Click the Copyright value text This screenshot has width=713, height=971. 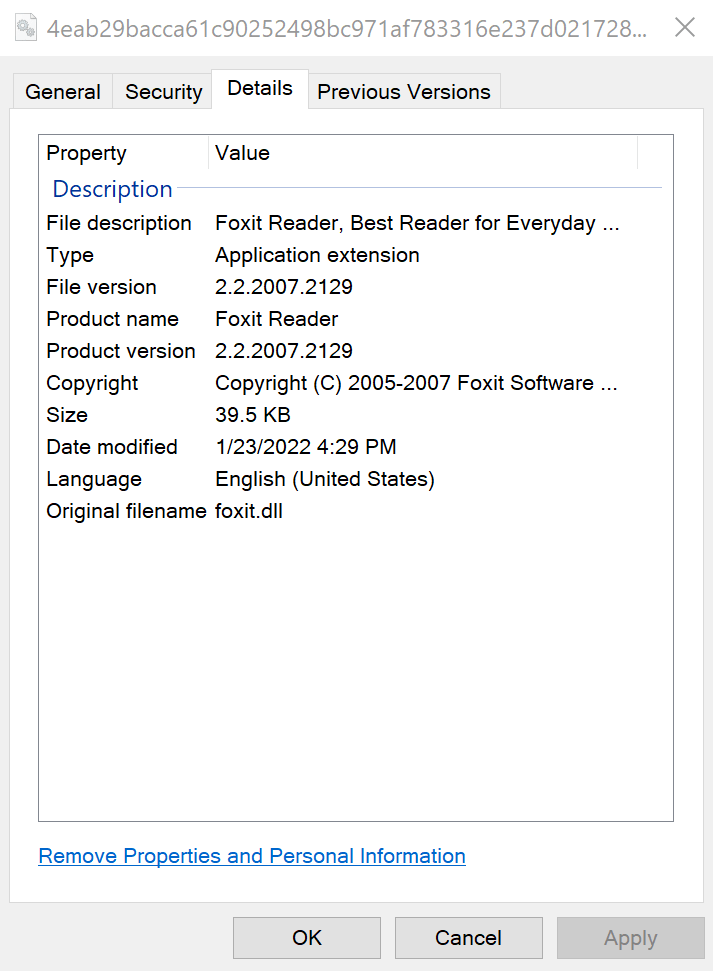coord(417,383)
